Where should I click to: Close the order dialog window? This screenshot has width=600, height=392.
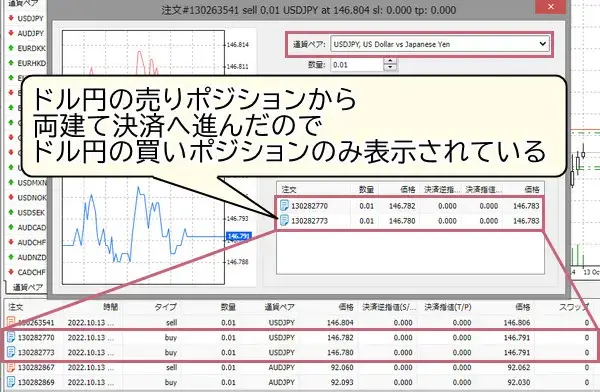point(551,7)
